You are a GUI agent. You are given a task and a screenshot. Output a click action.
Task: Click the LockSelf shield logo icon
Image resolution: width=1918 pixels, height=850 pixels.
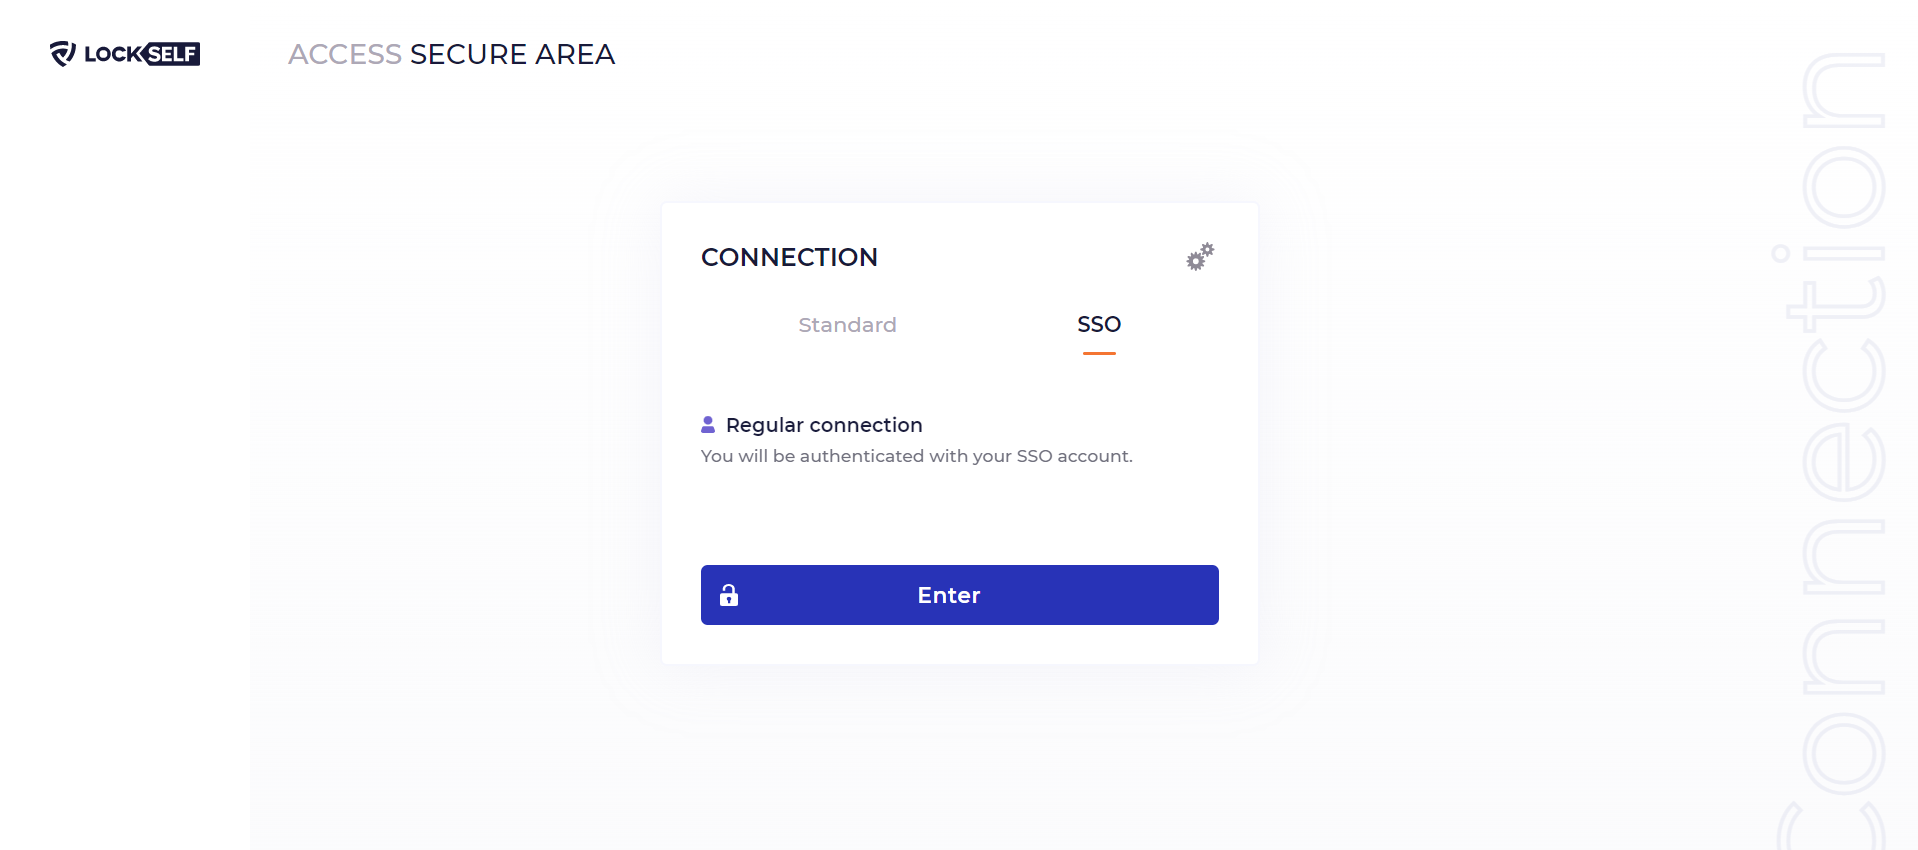coord(63,54)
